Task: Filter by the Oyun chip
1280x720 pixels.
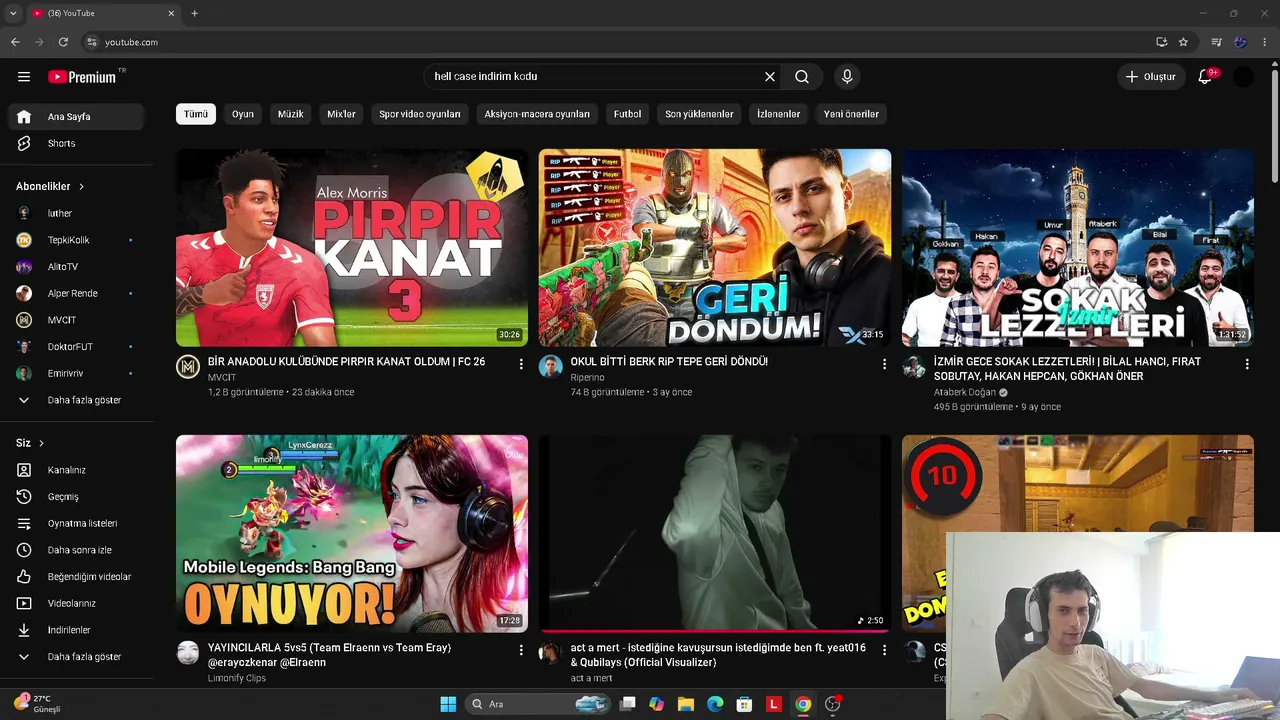Action: pyautogui.click(x=243, y=114)
